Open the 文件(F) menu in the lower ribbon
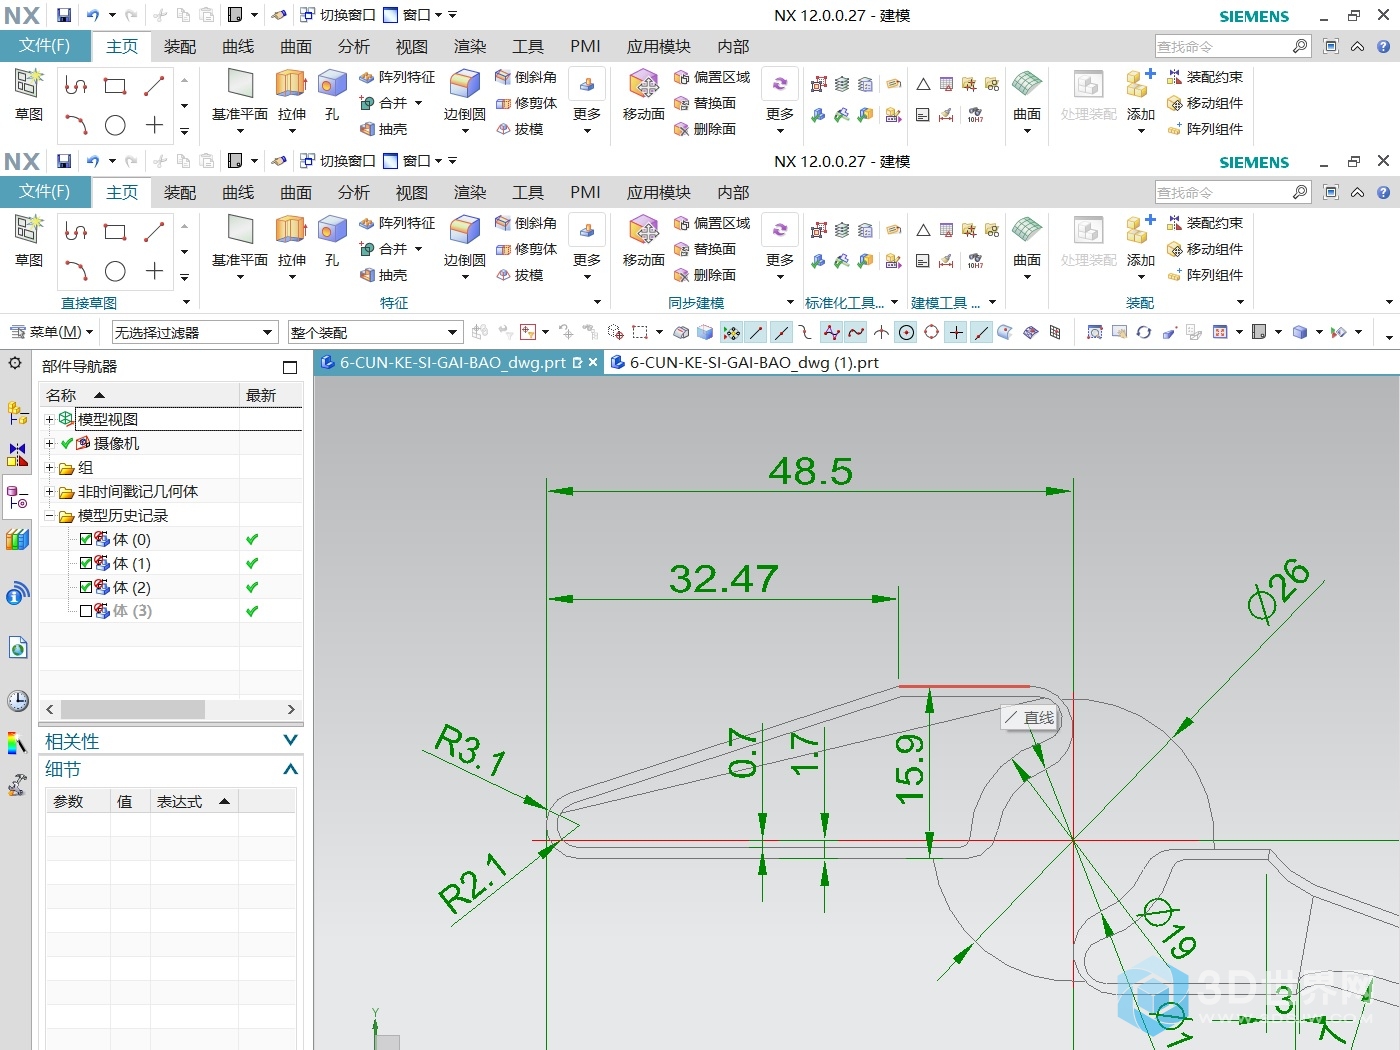Screen dimensions: 1400x1050 coord(45,191)
